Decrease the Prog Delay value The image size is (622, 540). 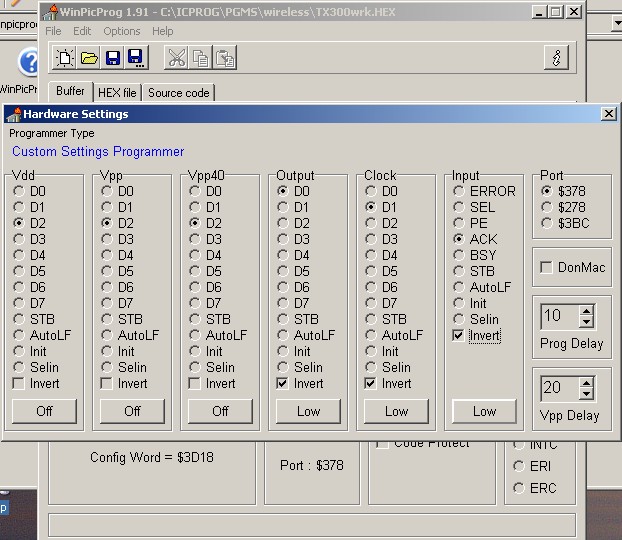coord(587,322)
